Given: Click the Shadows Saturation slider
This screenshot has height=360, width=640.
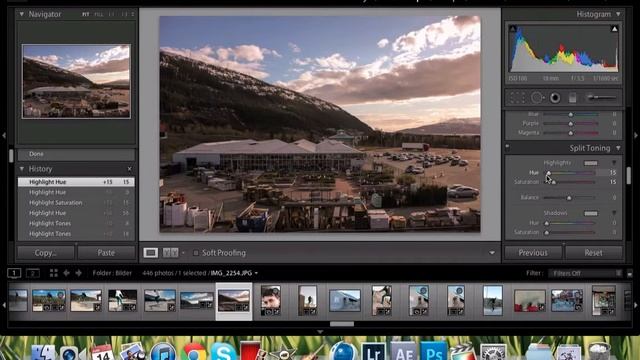Looking at the screenshot, I should (570, 232).
